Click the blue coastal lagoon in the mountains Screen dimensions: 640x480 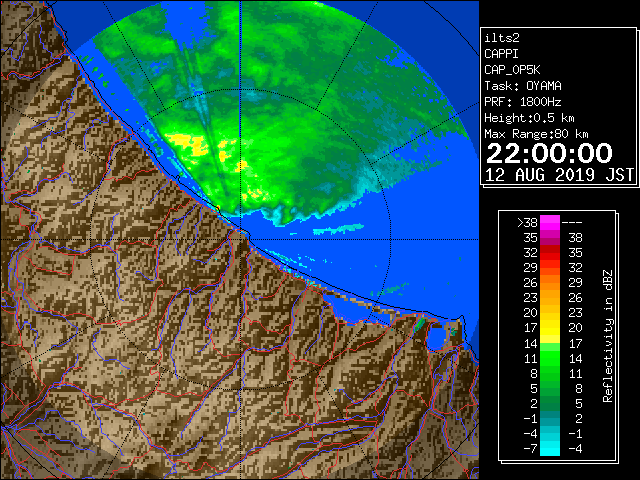[x=436, y=339]
